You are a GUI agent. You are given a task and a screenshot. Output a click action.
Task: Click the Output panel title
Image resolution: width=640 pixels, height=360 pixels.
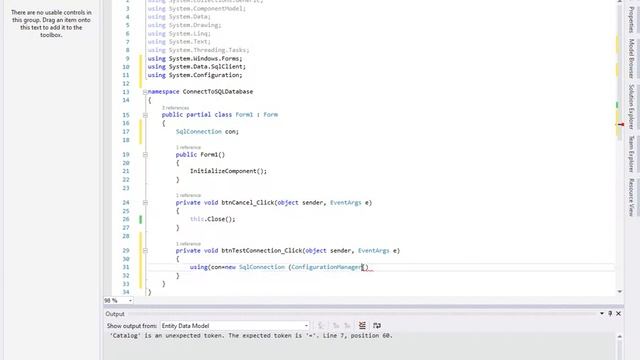(115, 314)
